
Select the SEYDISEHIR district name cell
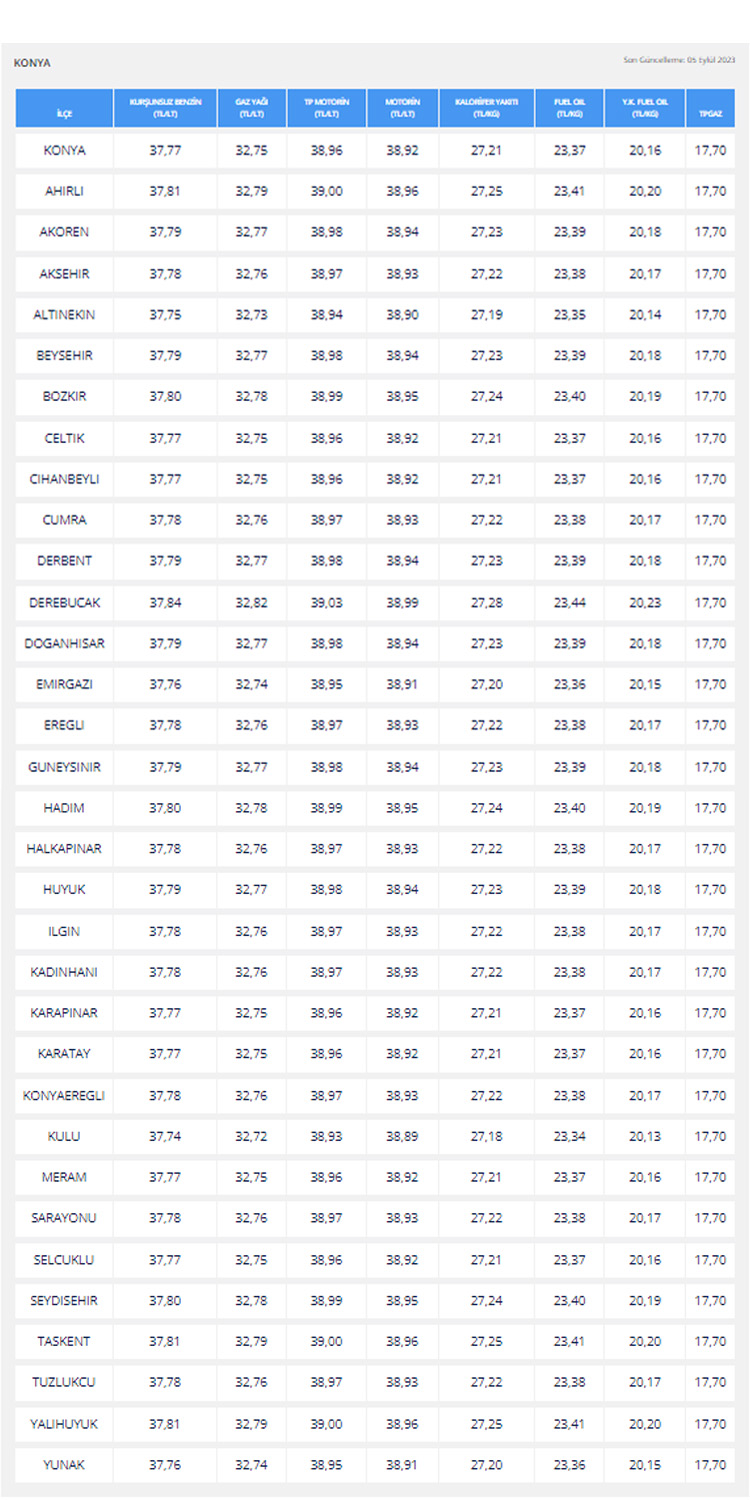[64, 1301]
